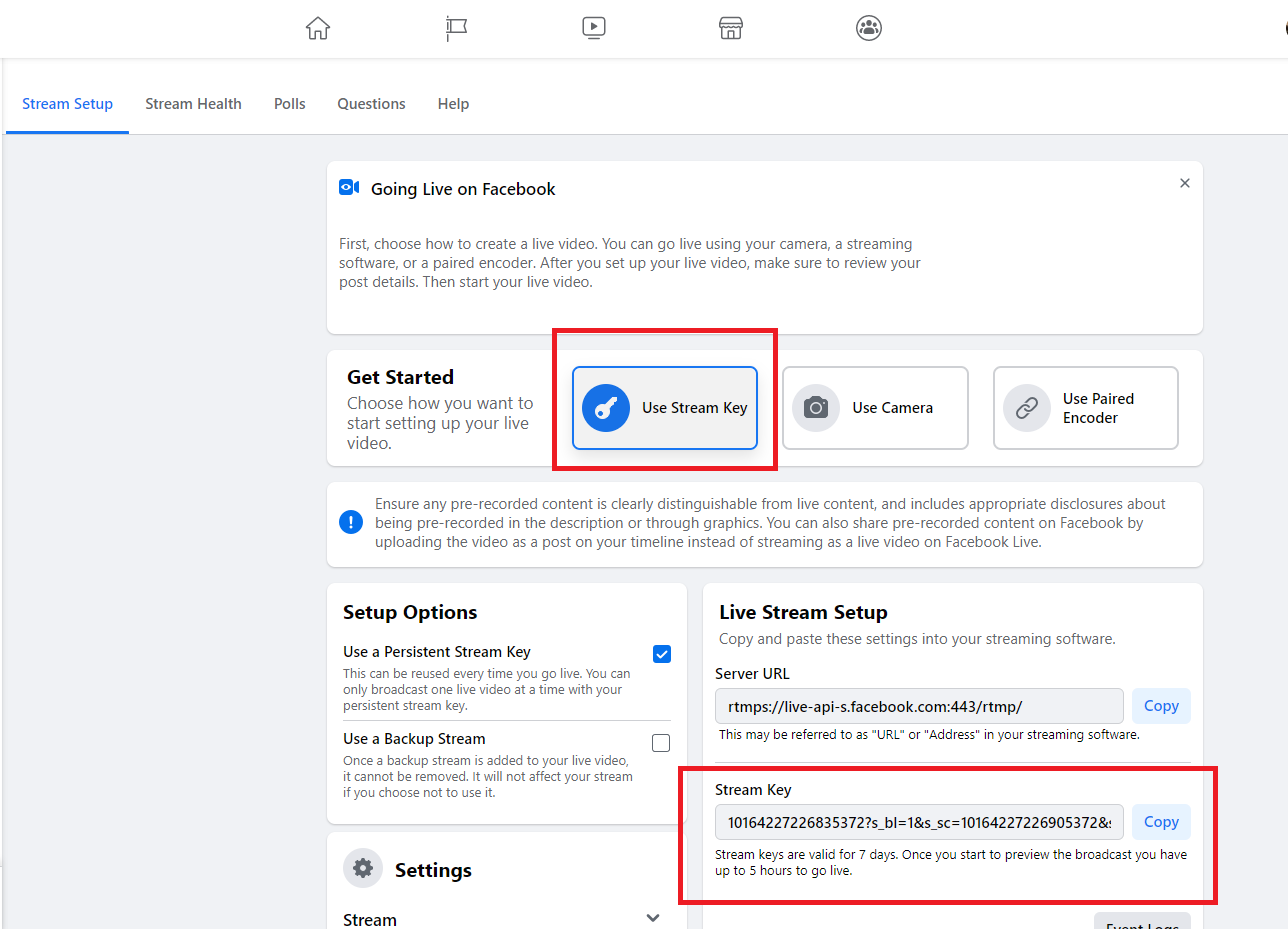Click the camera icon beside Going Live

coord(349,187)
